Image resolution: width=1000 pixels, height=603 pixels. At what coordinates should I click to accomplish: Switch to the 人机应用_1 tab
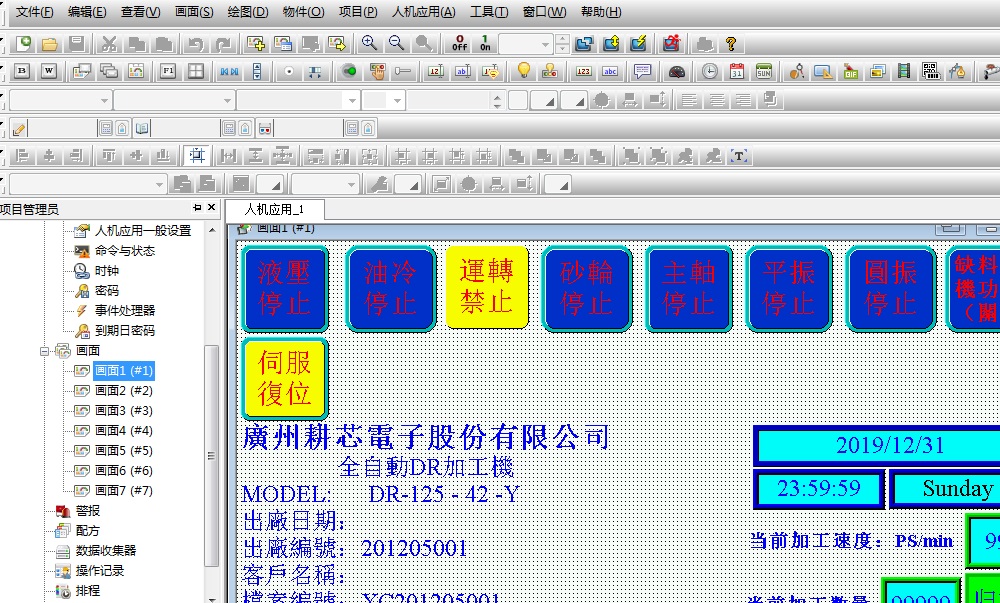click(x=273, y=209)
